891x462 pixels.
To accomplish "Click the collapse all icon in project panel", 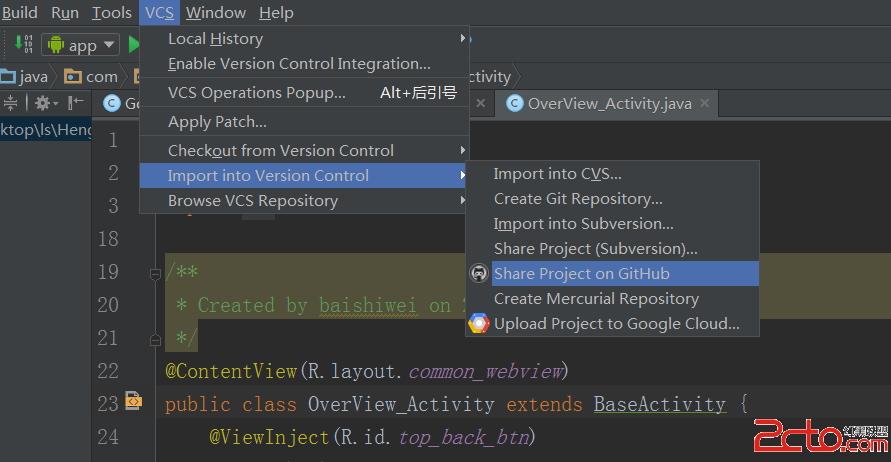I will tap(11, 103).
